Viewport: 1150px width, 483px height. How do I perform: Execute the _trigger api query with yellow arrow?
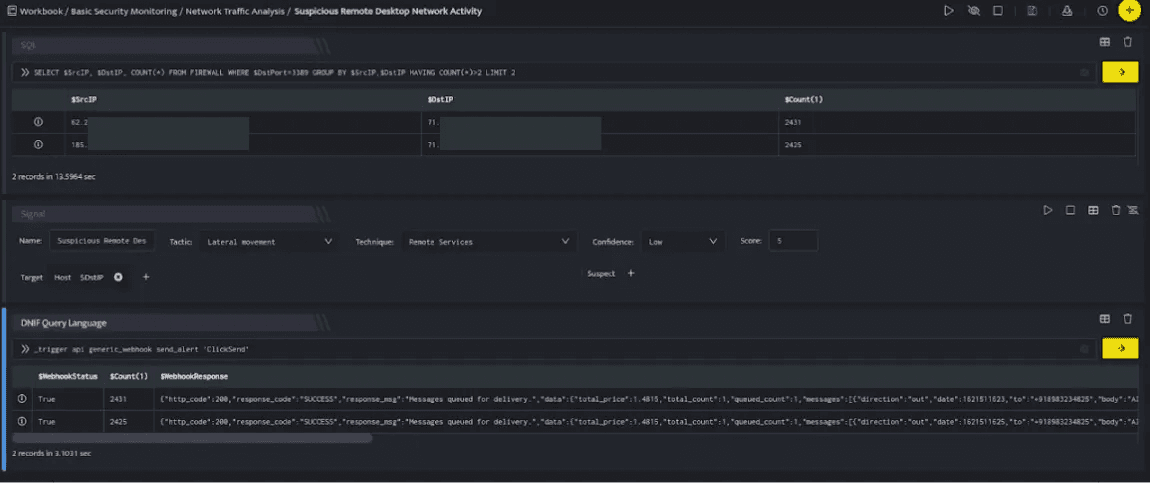pos(1121,349)
